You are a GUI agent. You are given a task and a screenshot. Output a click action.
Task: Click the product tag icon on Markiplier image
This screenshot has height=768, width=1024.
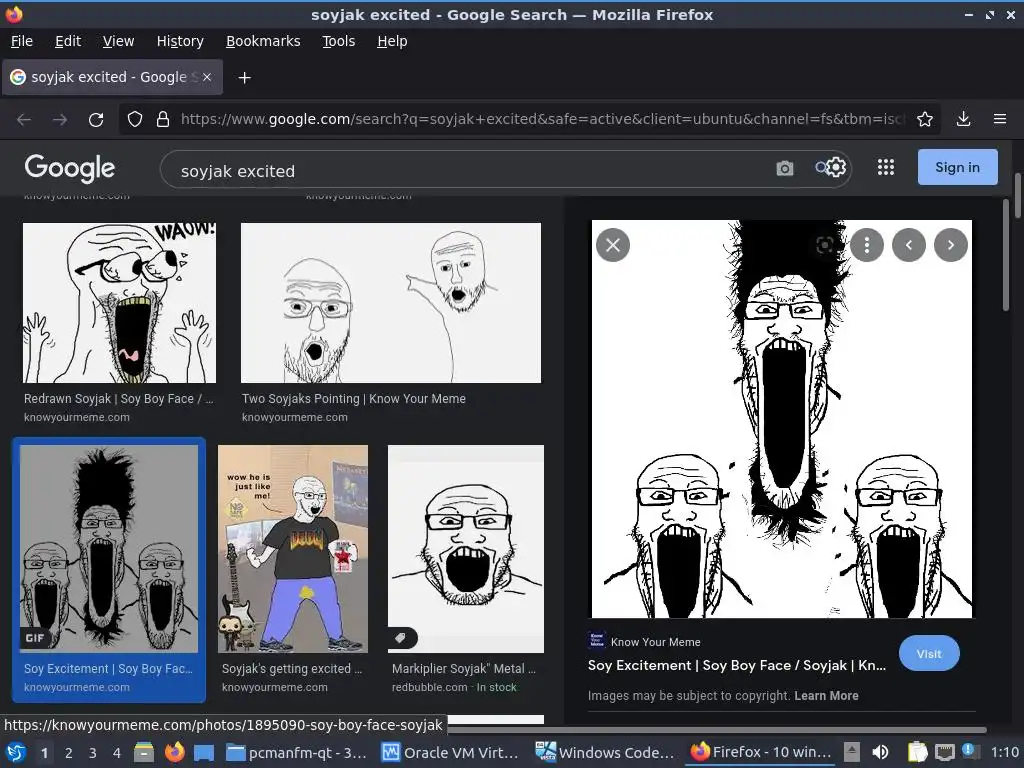402,637
